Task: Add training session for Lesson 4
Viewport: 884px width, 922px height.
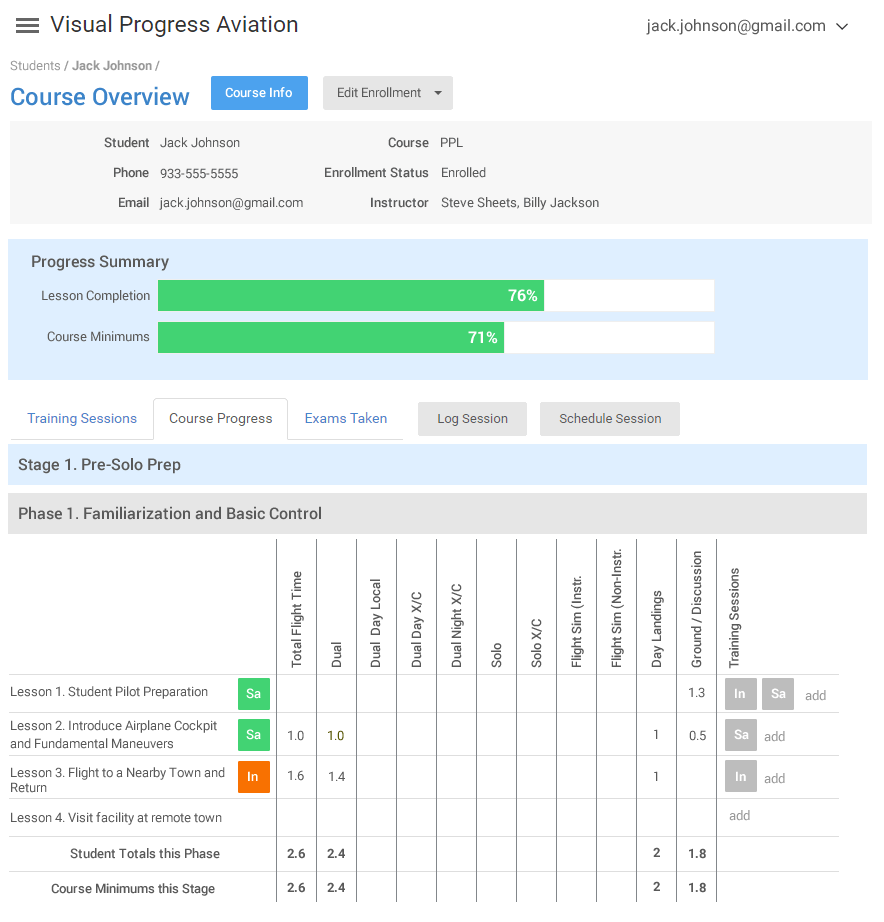Action: [739, 816]
